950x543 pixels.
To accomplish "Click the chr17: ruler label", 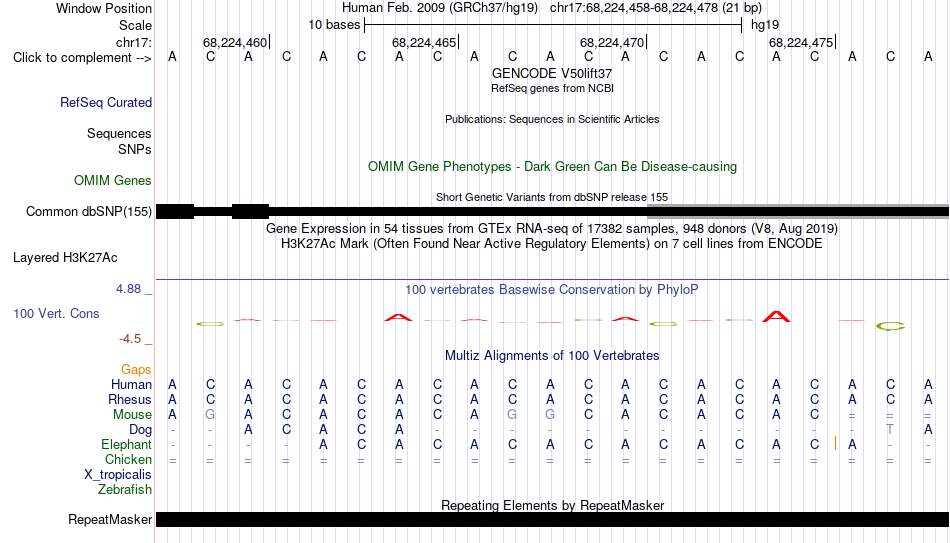I will pyautogui.click(x=133, y=42).
